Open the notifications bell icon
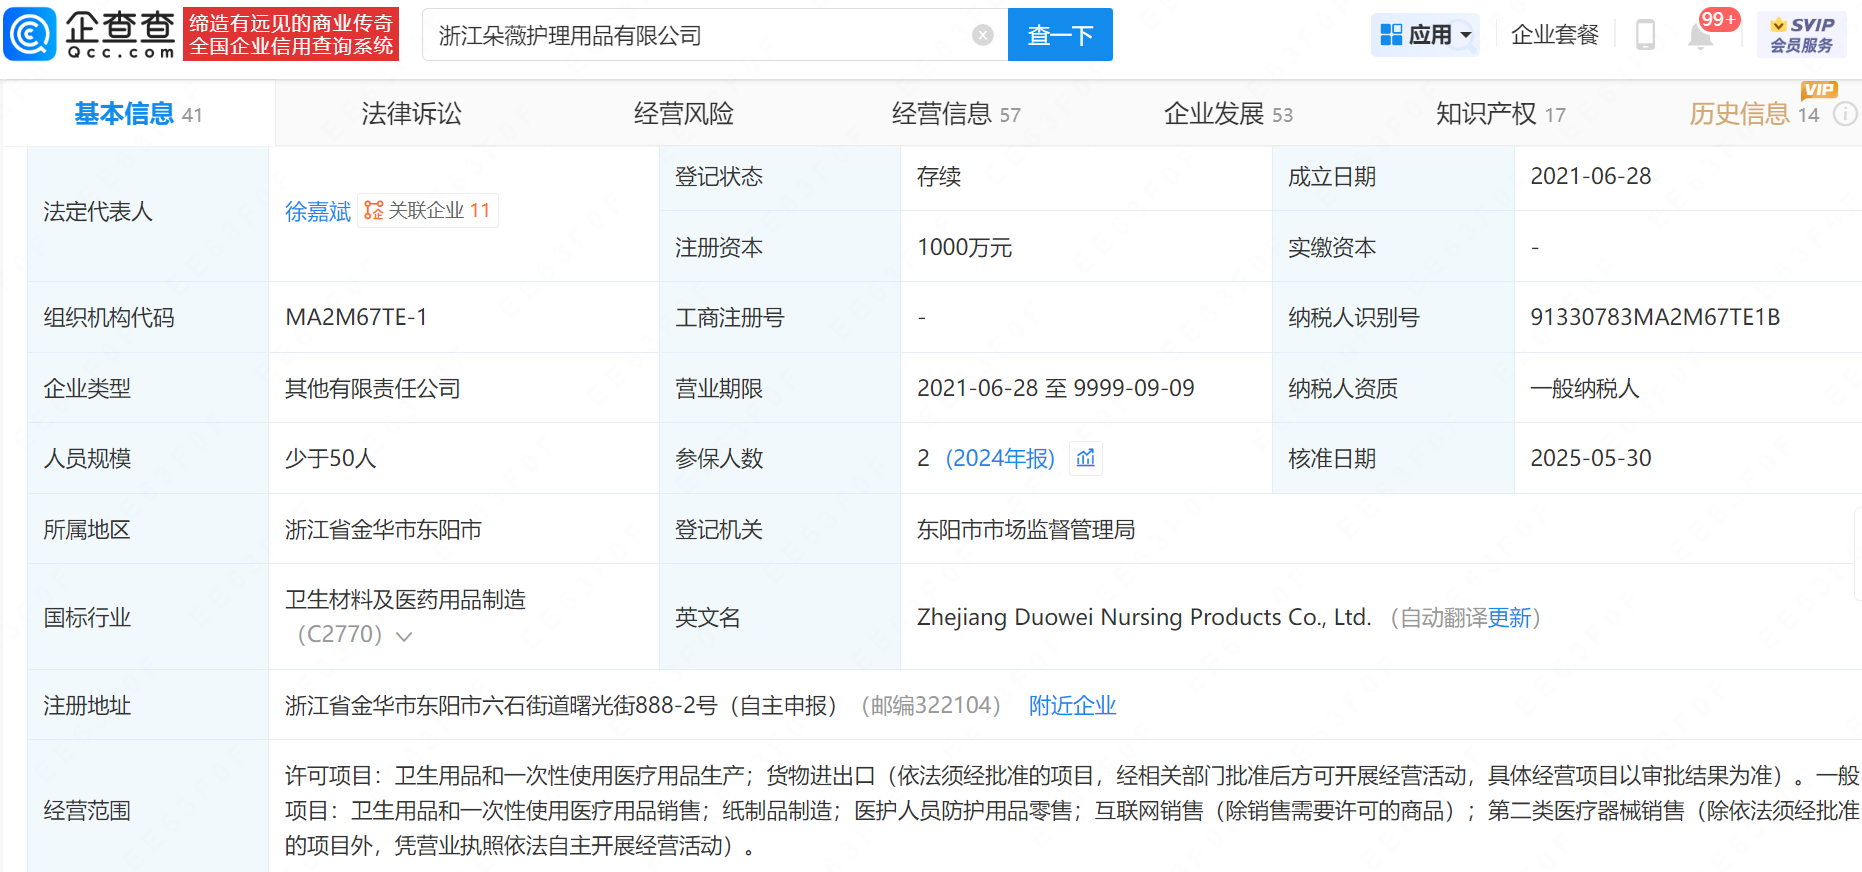 pos(1700,36)
